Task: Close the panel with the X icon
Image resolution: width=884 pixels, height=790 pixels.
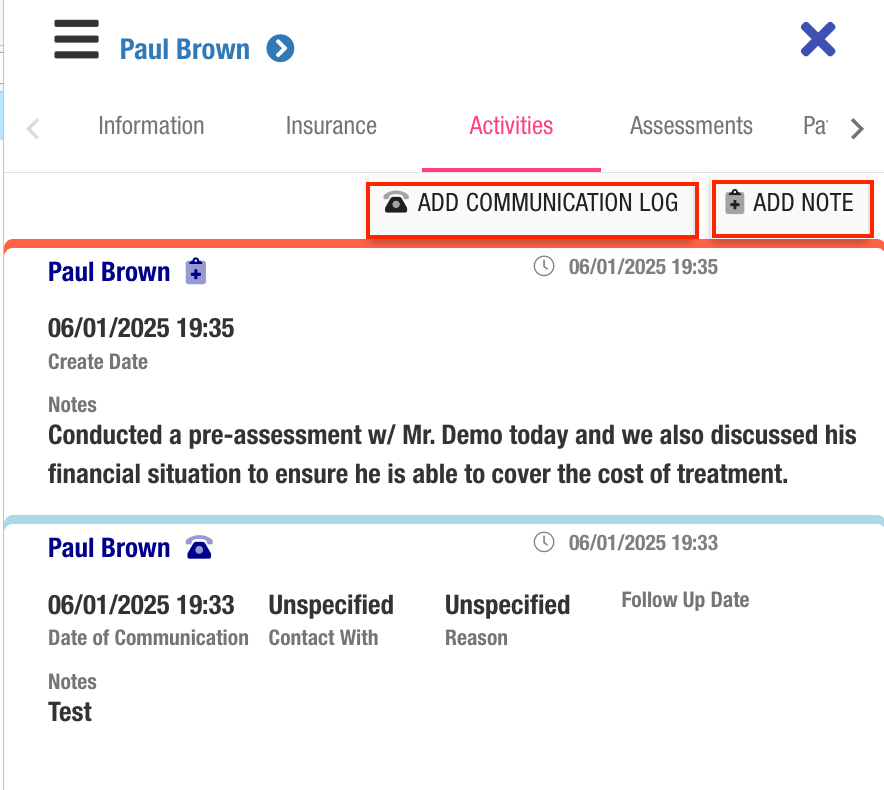Action: coord(818,40)
